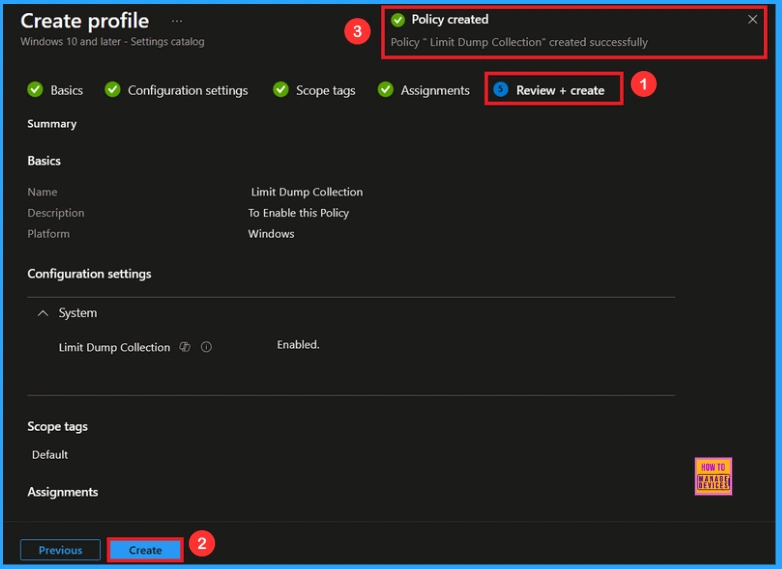Go to the Basics step
The image size is (782, 569).
[66, 90]
